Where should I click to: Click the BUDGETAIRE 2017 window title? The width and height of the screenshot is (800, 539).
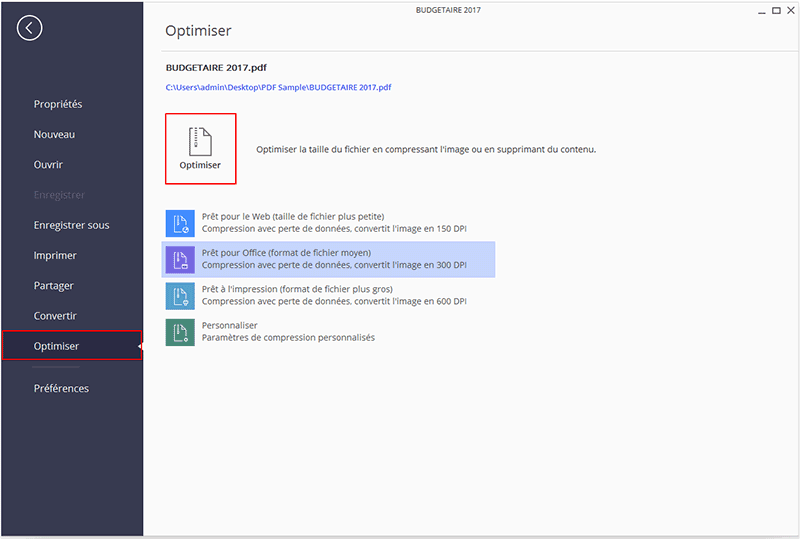[448, 10]
